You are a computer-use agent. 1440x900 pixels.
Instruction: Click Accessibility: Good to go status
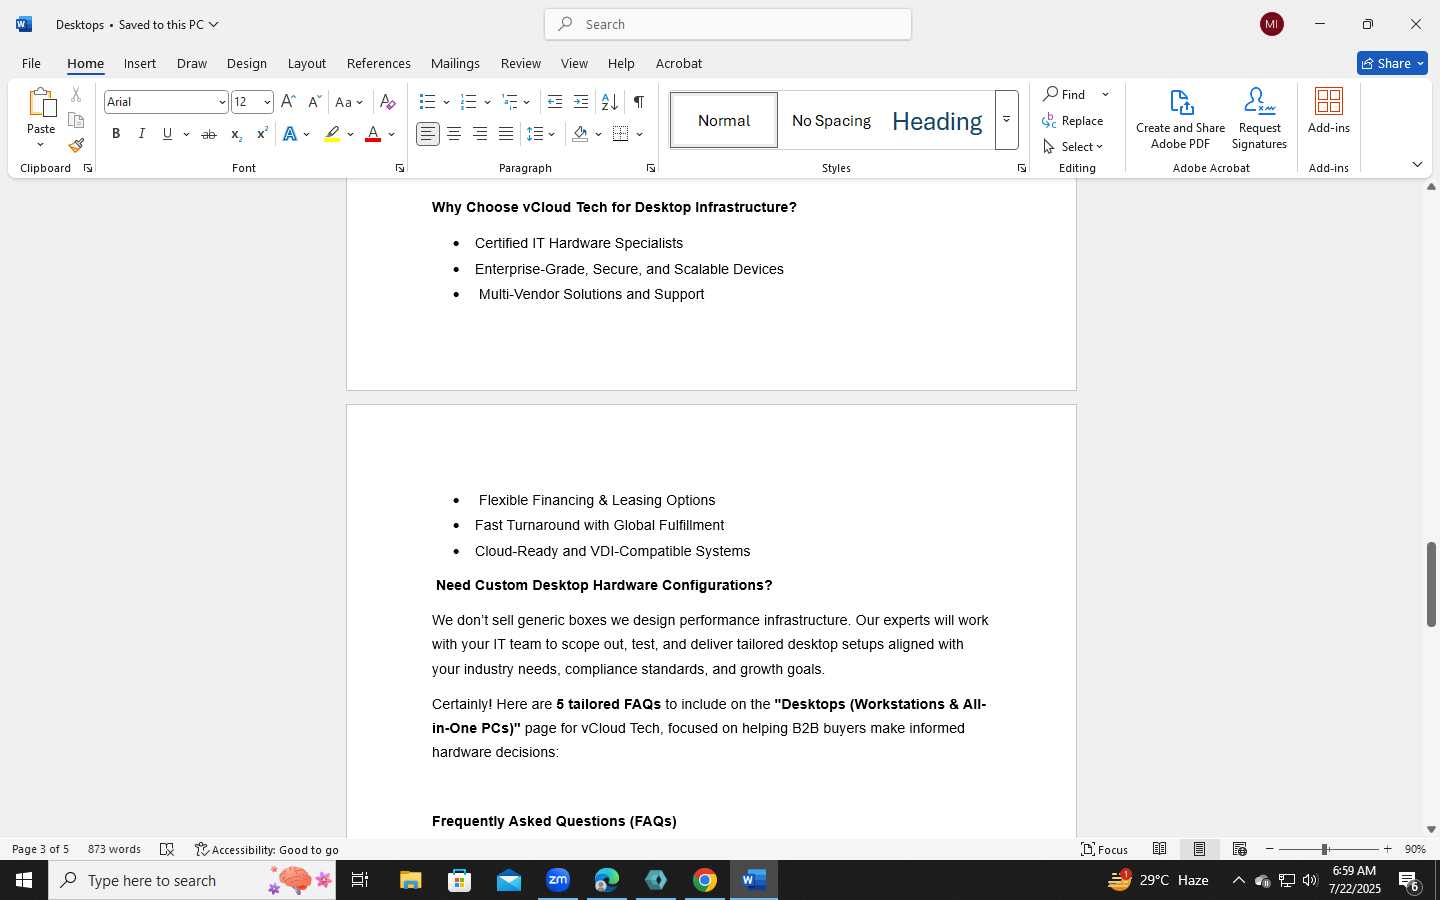pyautogui.click(x=267, y=850)
